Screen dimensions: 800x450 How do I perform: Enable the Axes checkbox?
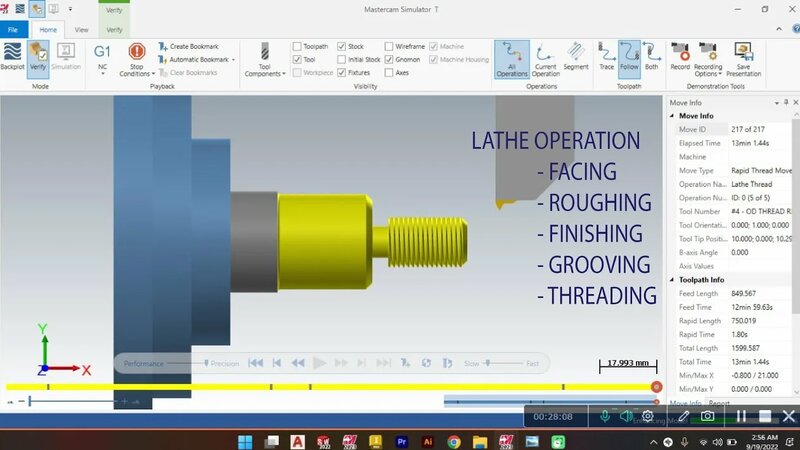click(x=389, y=73)
